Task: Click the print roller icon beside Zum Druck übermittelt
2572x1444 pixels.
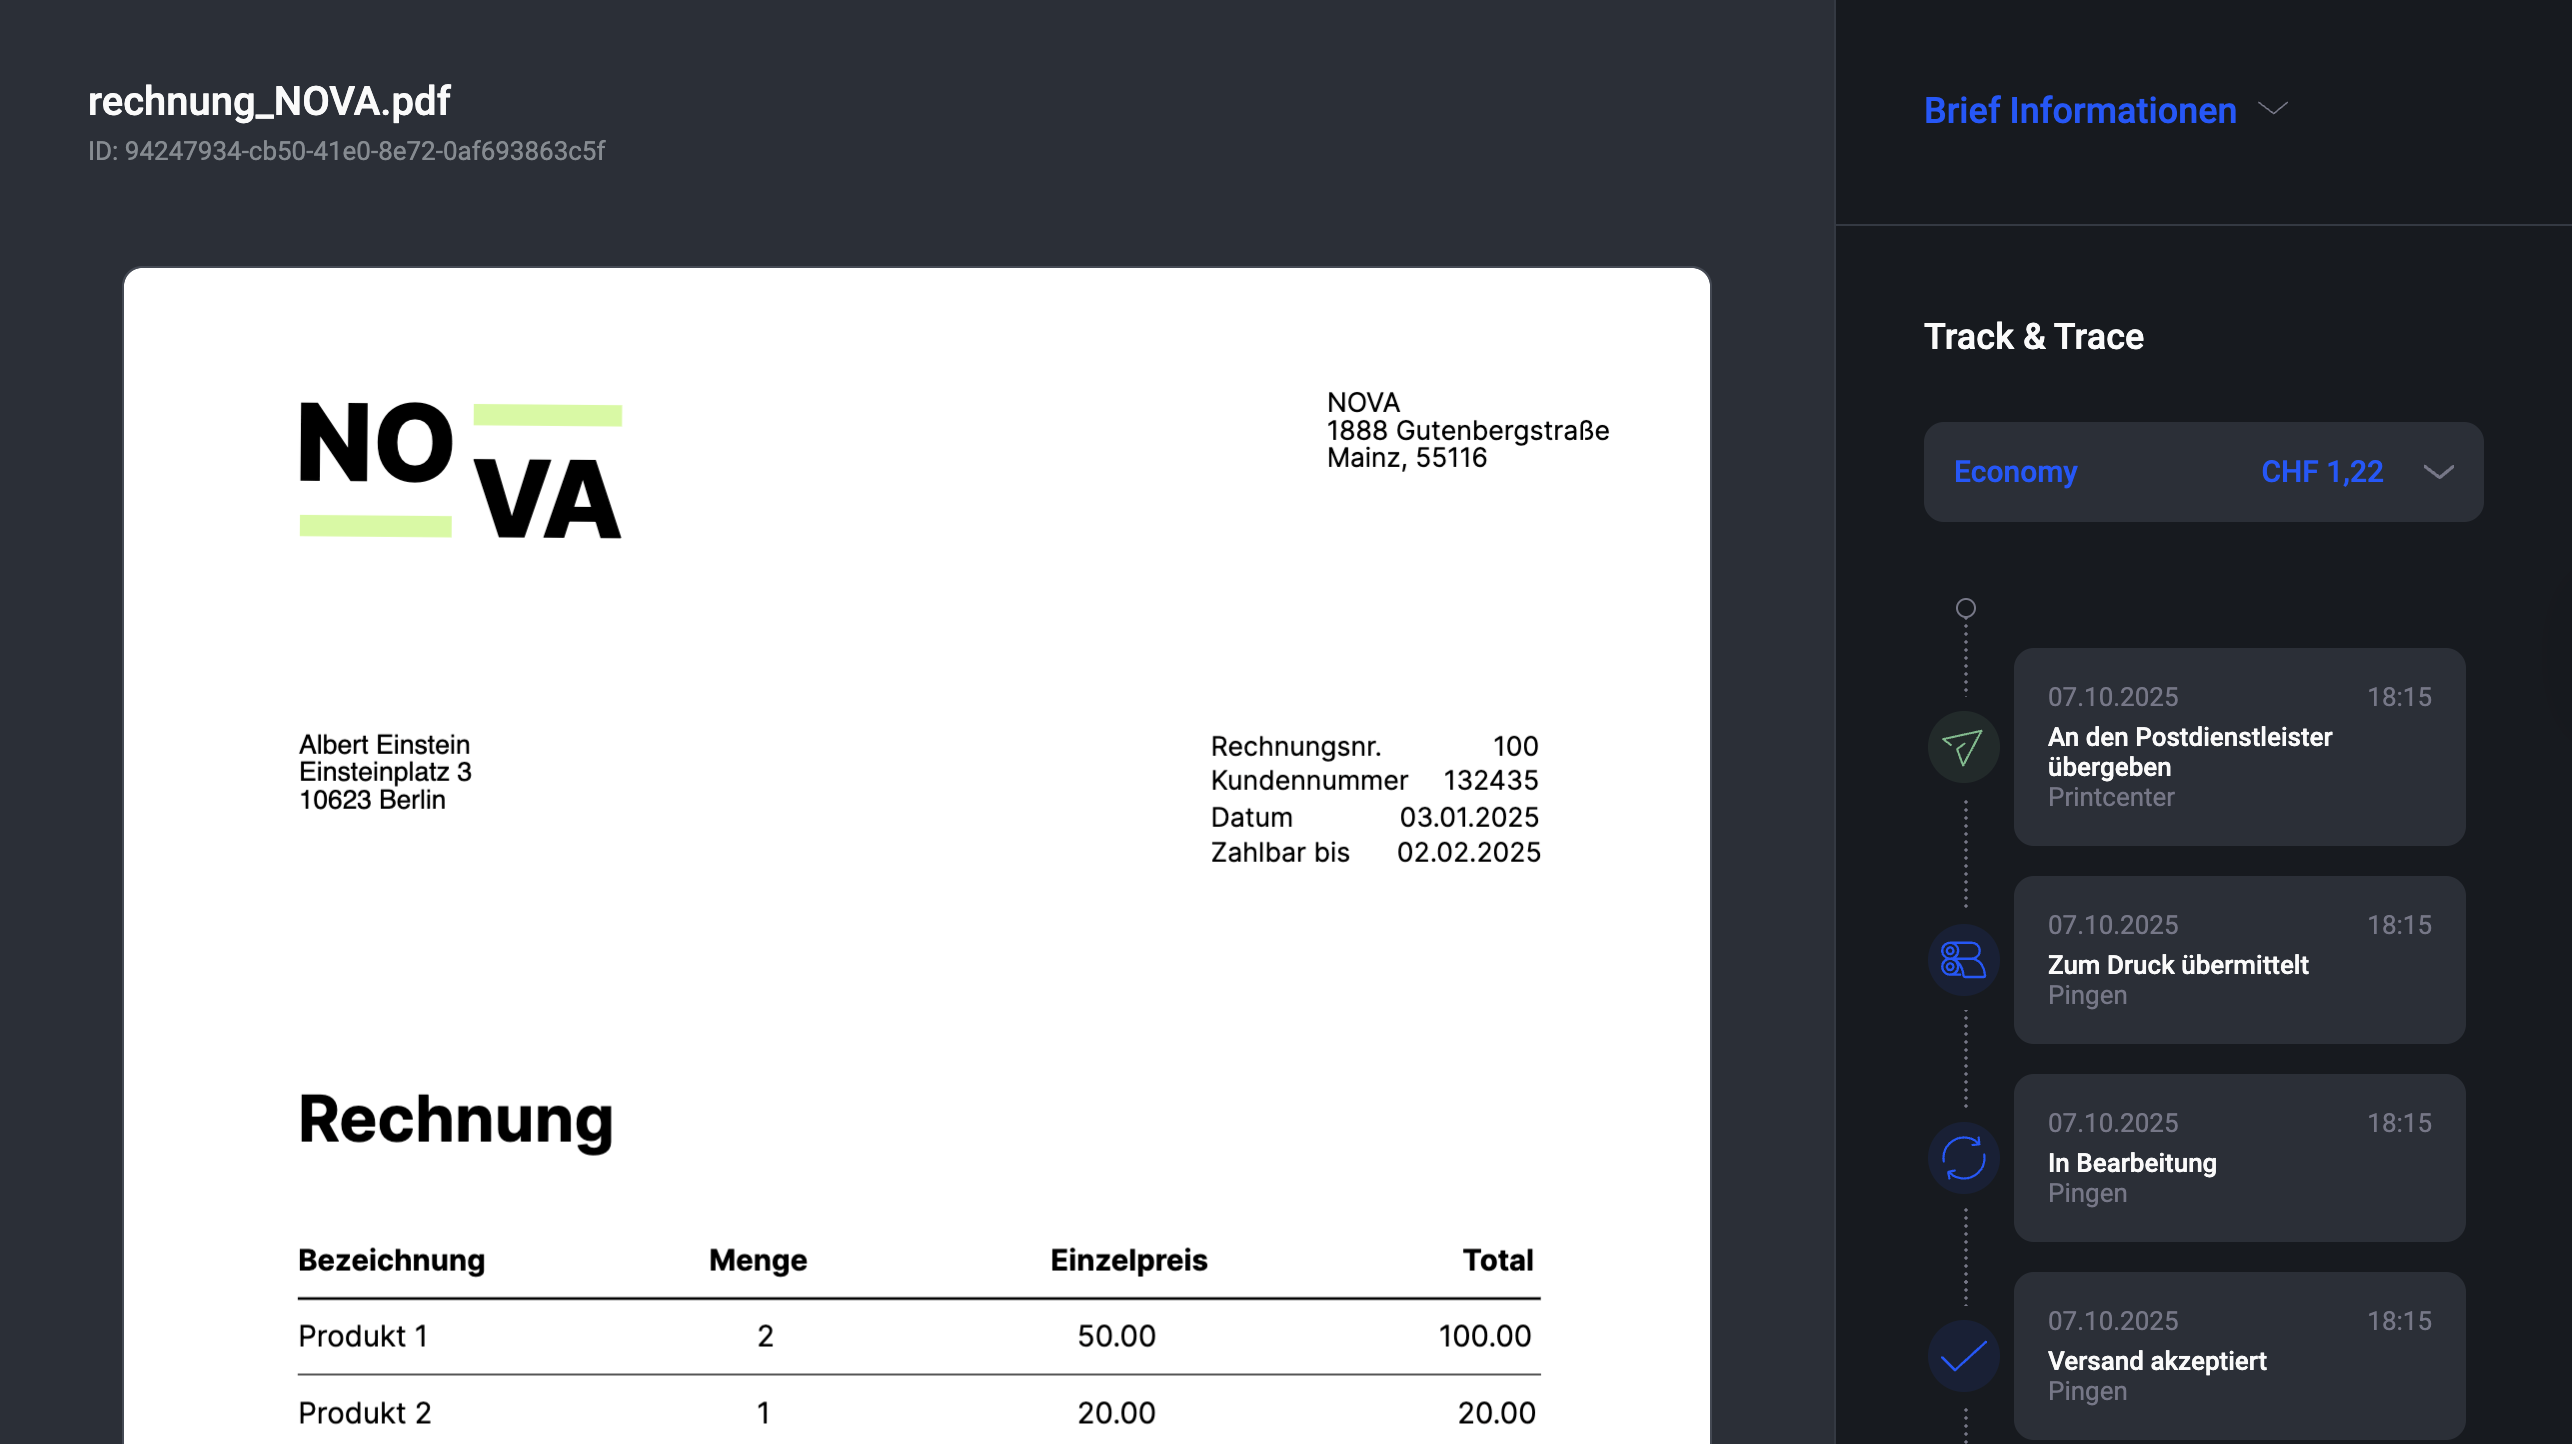Action: 1963,960
